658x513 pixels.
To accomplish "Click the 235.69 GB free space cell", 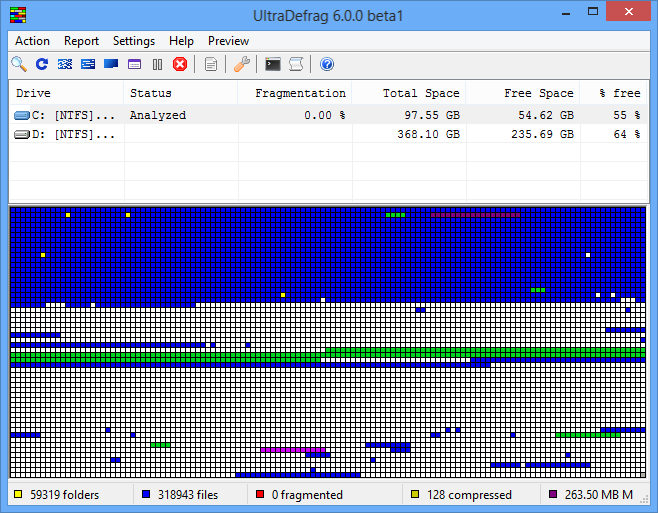I will click(543, 134).
